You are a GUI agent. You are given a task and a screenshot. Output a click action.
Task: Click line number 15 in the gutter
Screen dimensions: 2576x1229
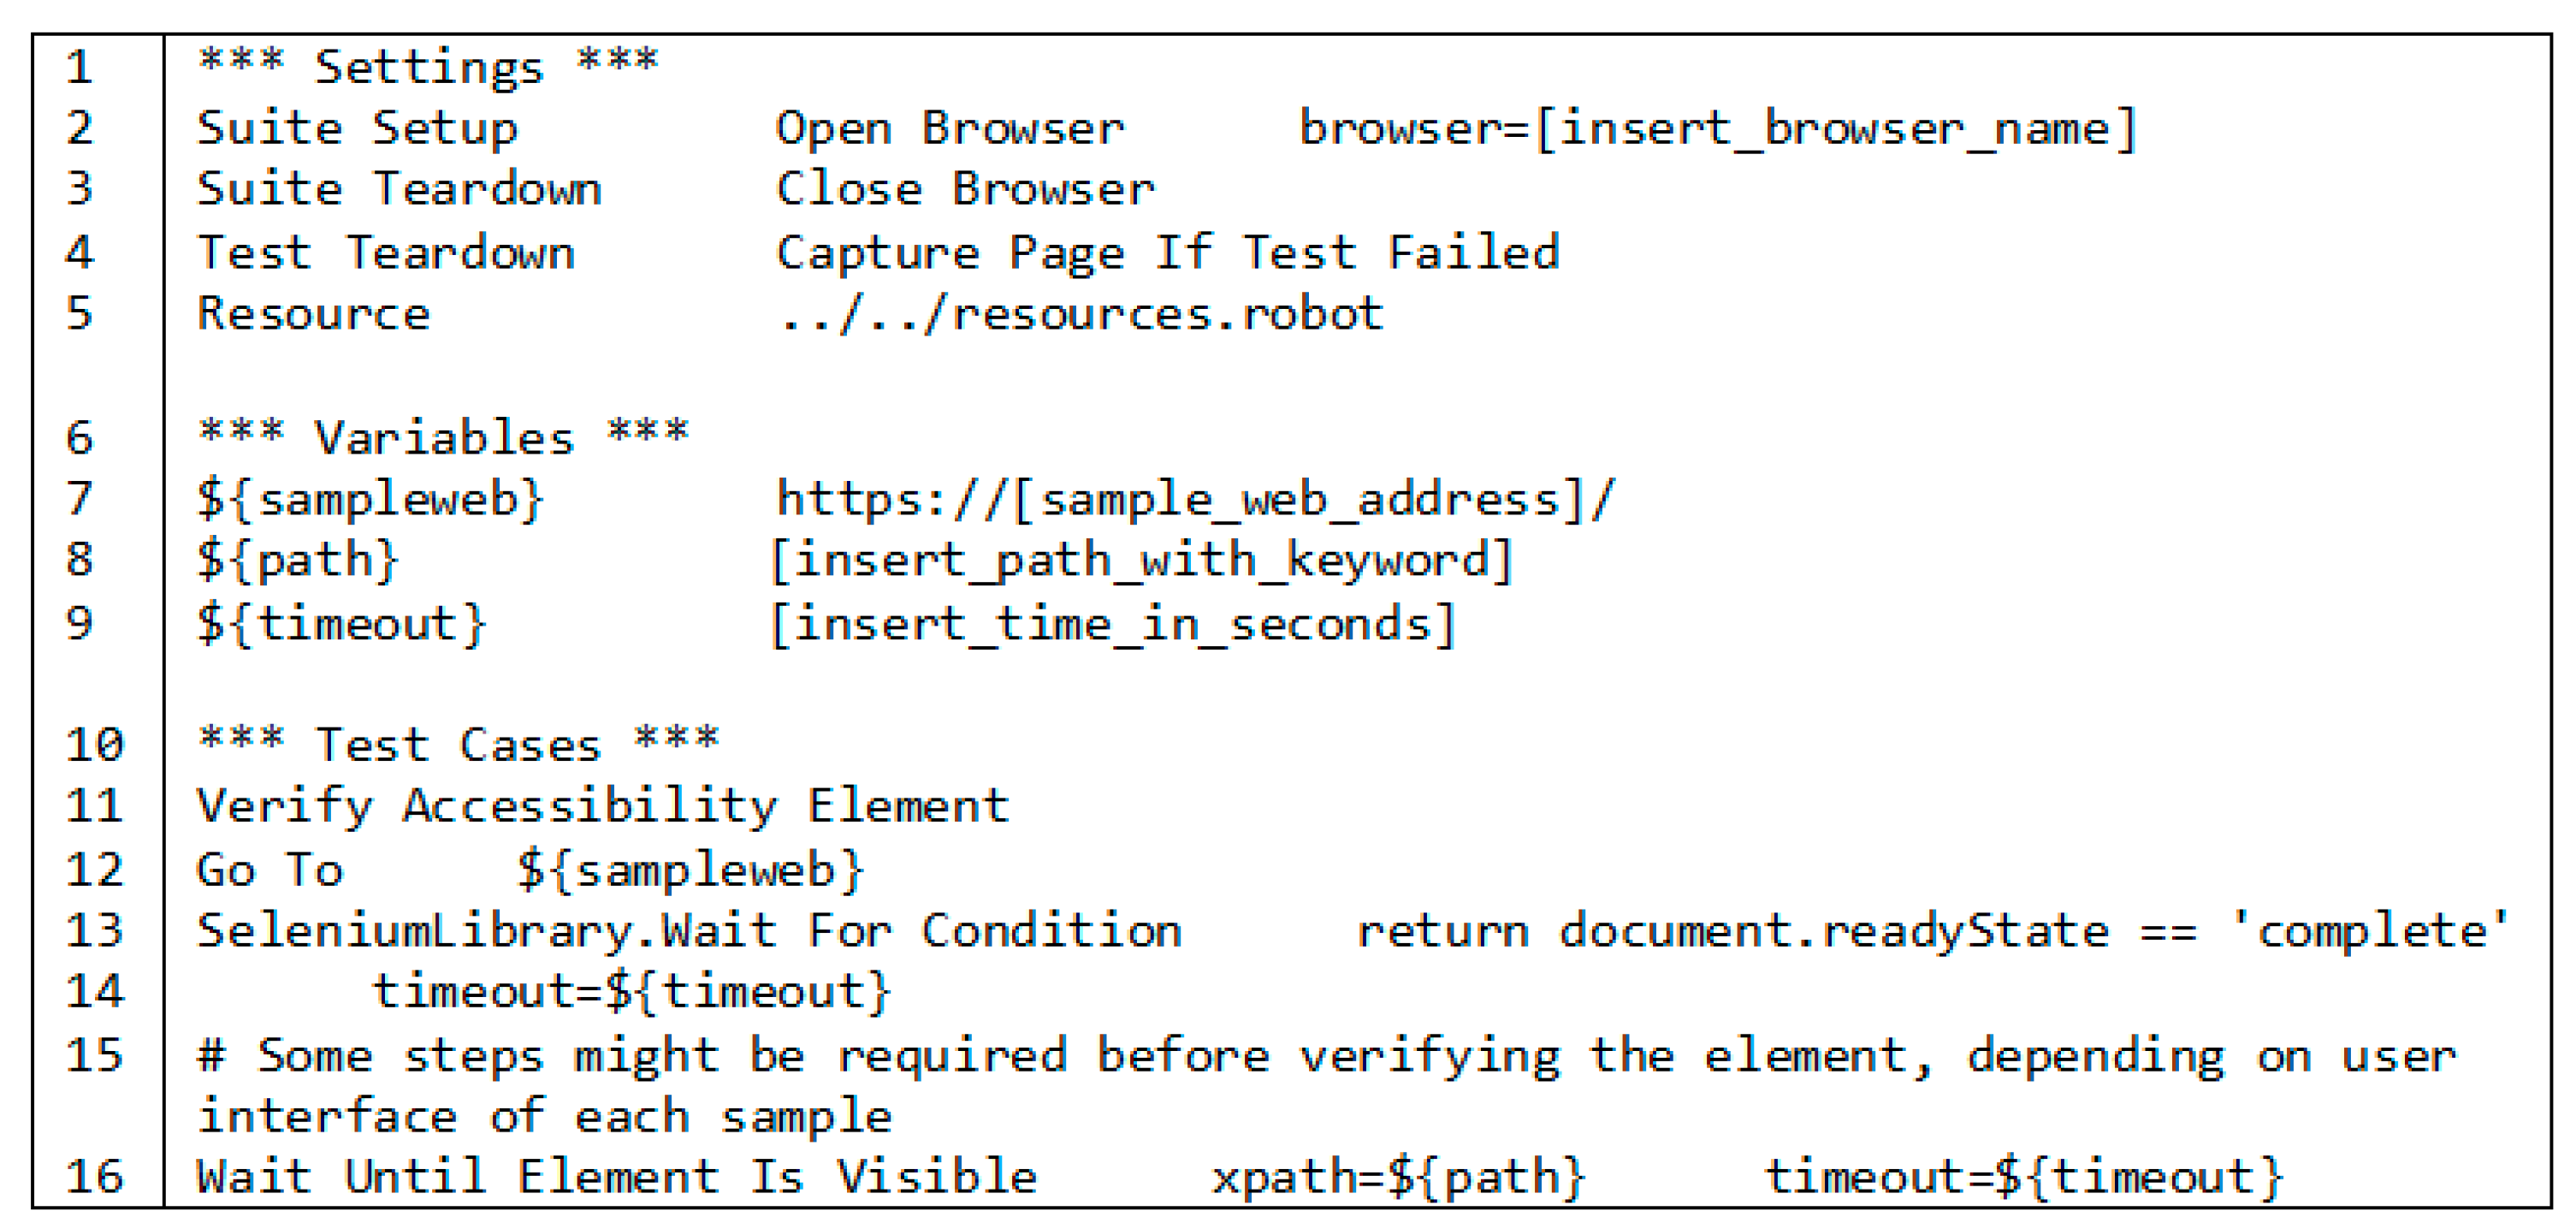94,1056
